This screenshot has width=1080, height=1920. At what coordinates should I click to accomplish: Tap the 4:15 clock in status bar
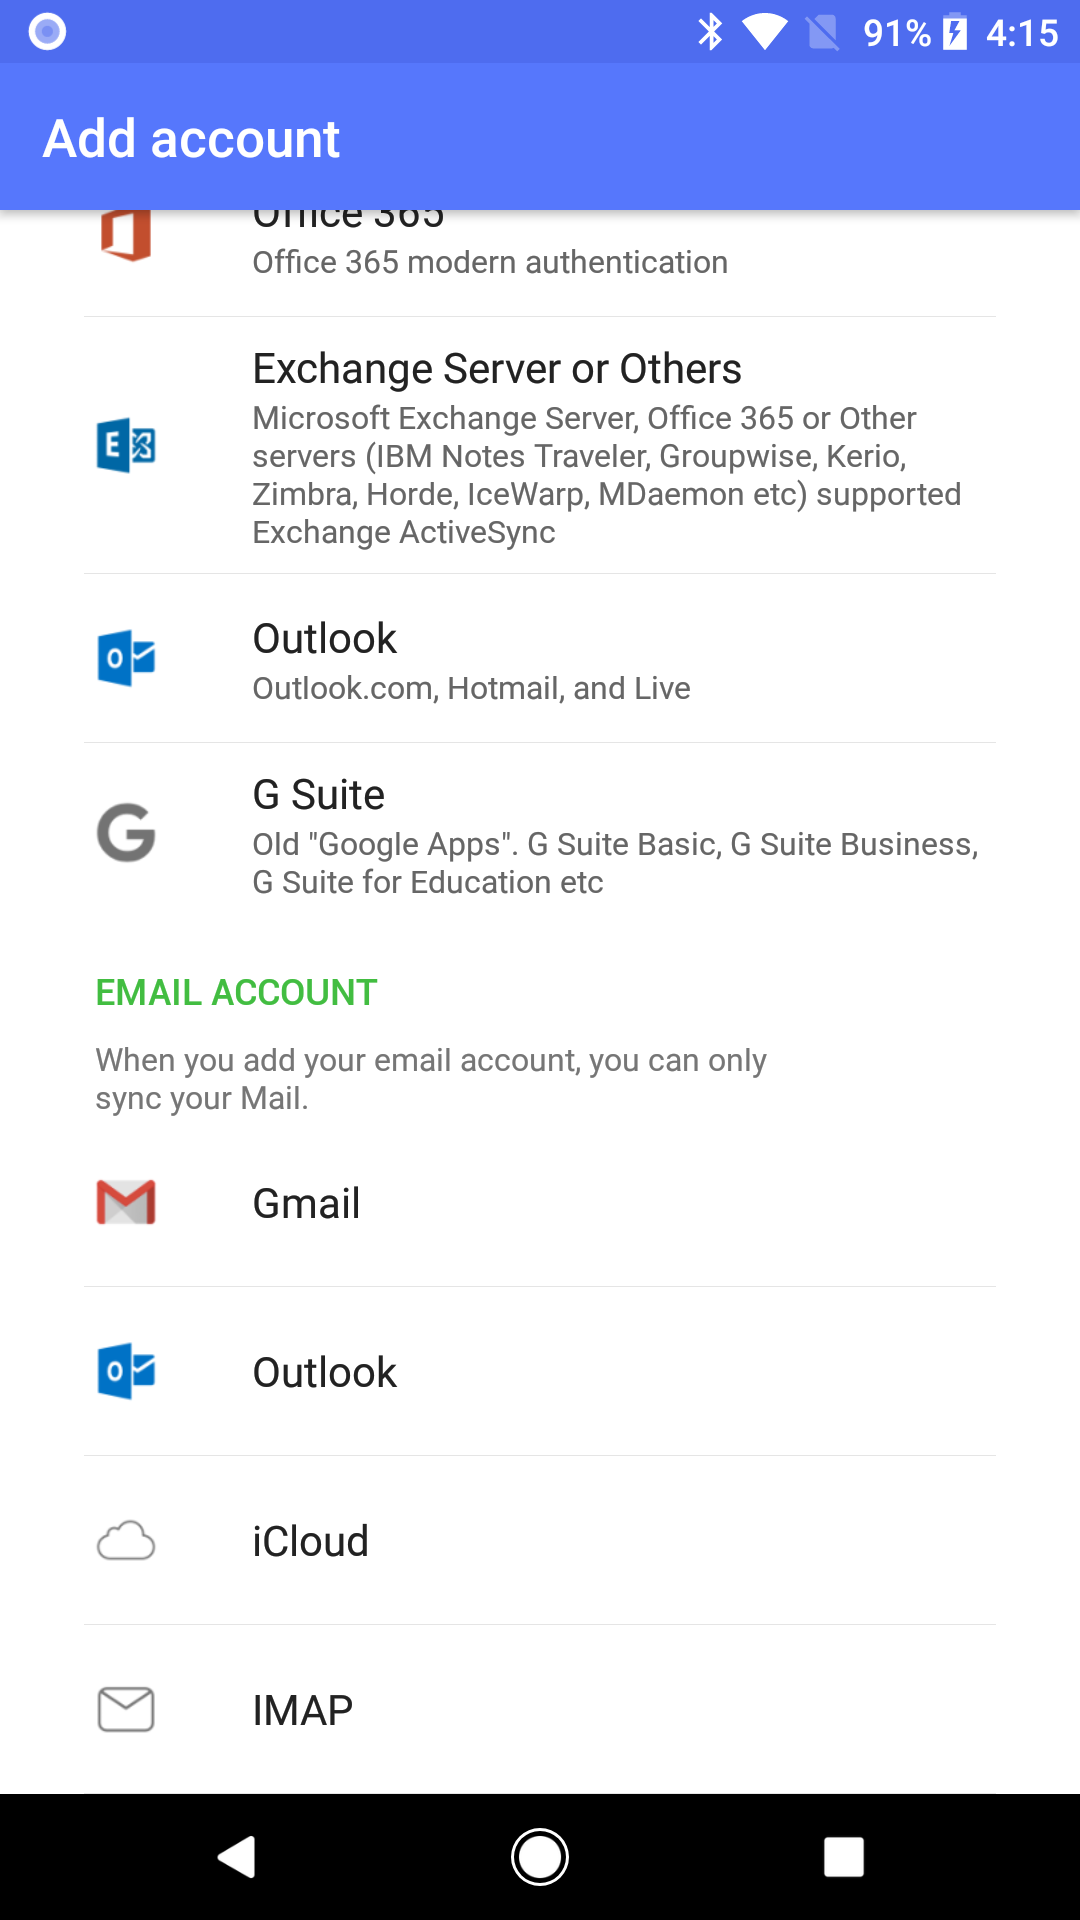click(1022, 33)
